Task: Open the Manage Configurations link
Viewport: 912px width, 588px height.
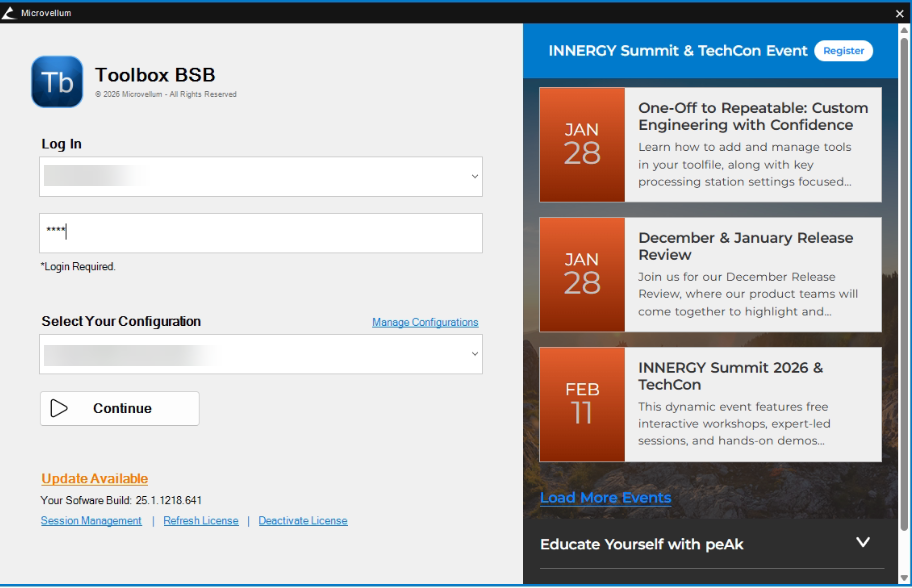Action: (425, 322)
